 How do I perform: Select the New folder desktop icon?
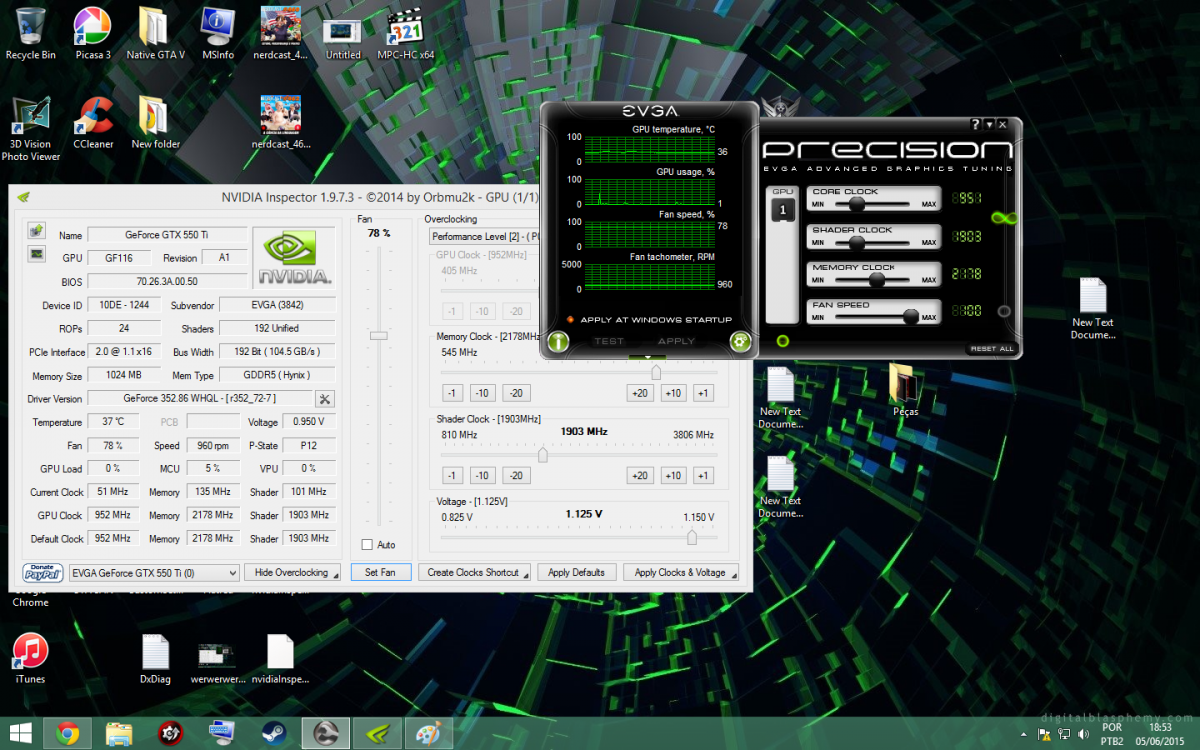click(155, 123)
